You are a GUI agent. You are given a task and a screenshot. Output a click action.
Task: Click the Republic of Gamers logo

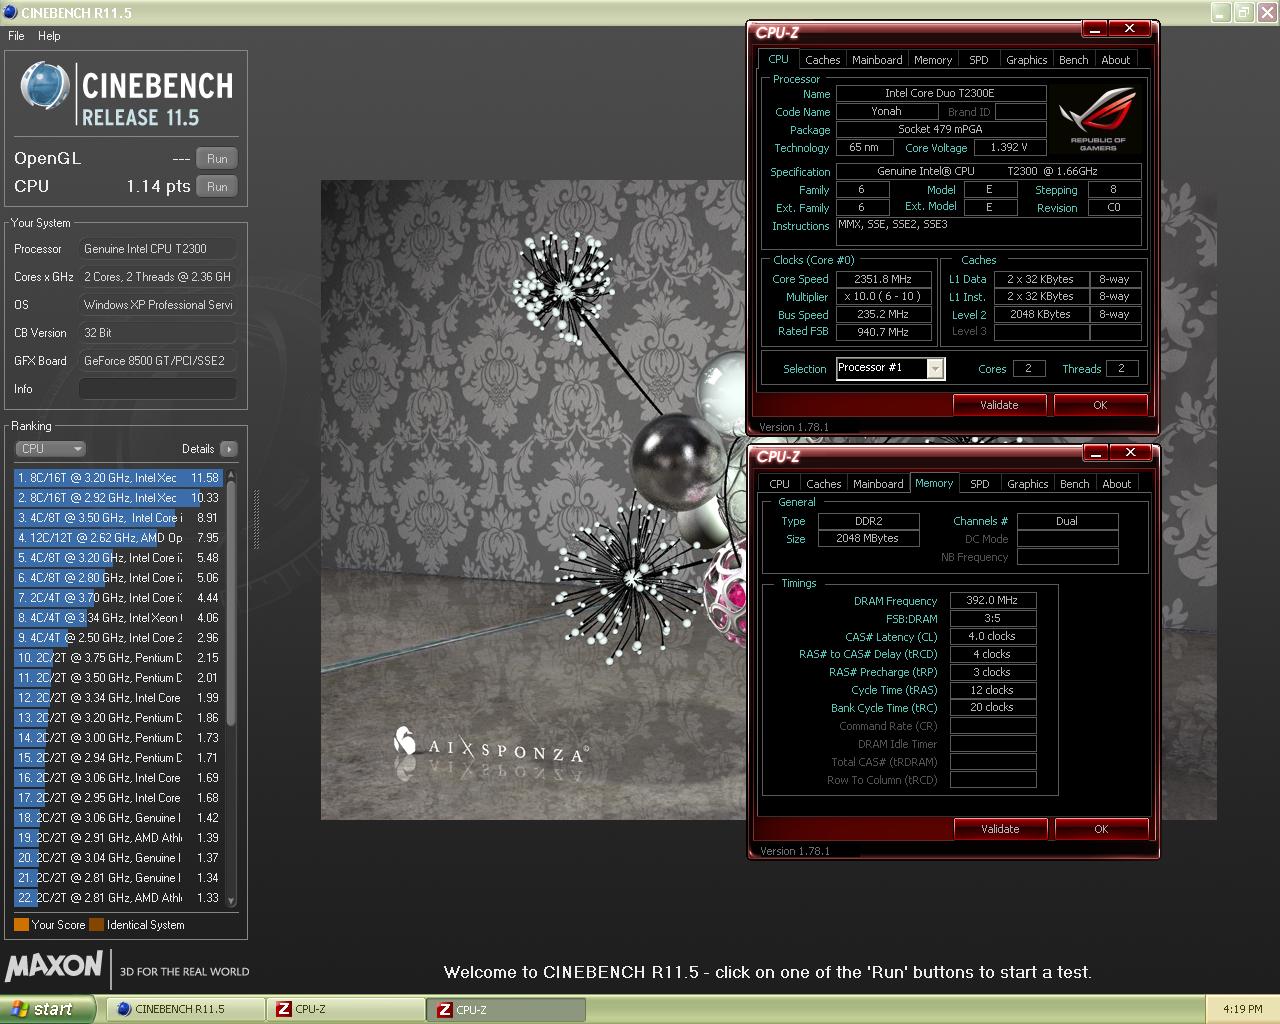pos(1098,119)
